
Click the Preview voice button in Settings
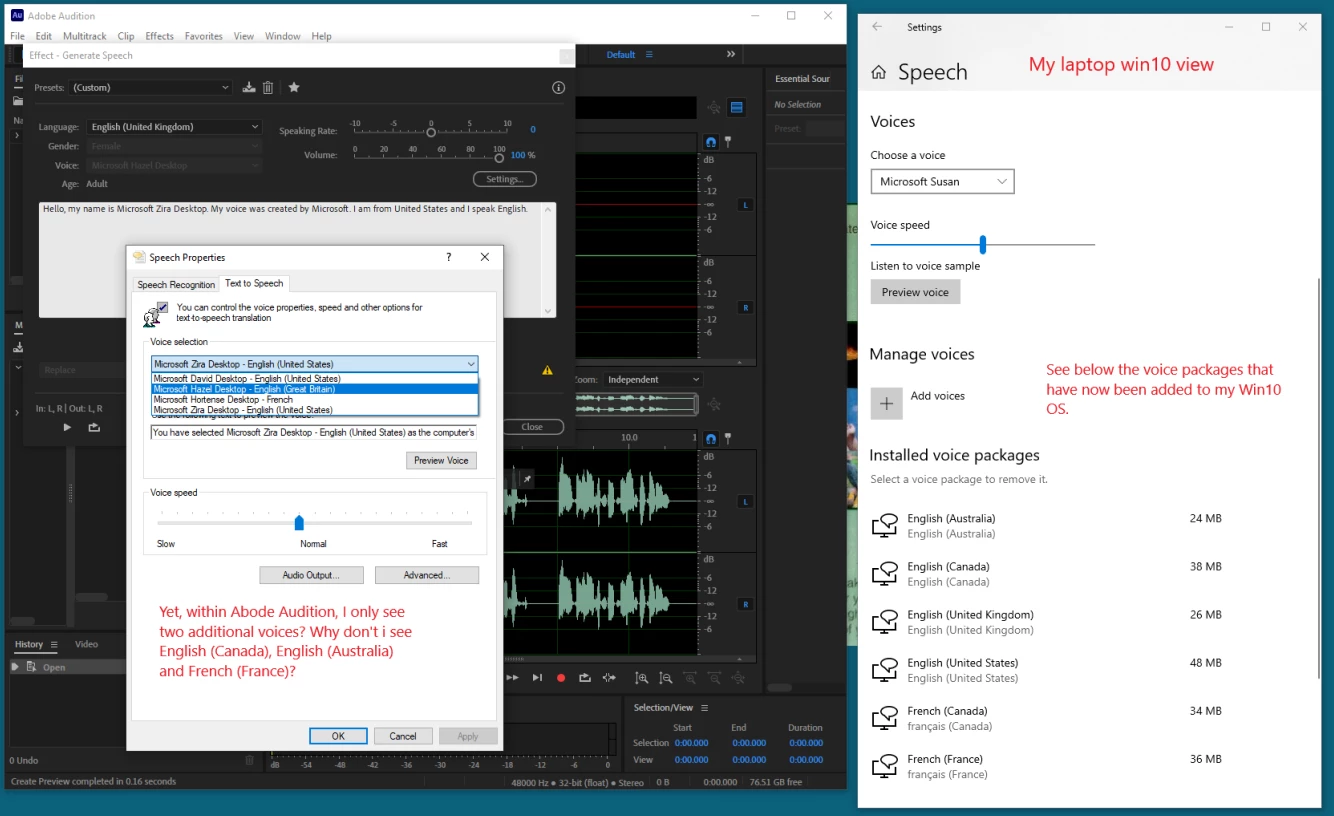(915, 292)
